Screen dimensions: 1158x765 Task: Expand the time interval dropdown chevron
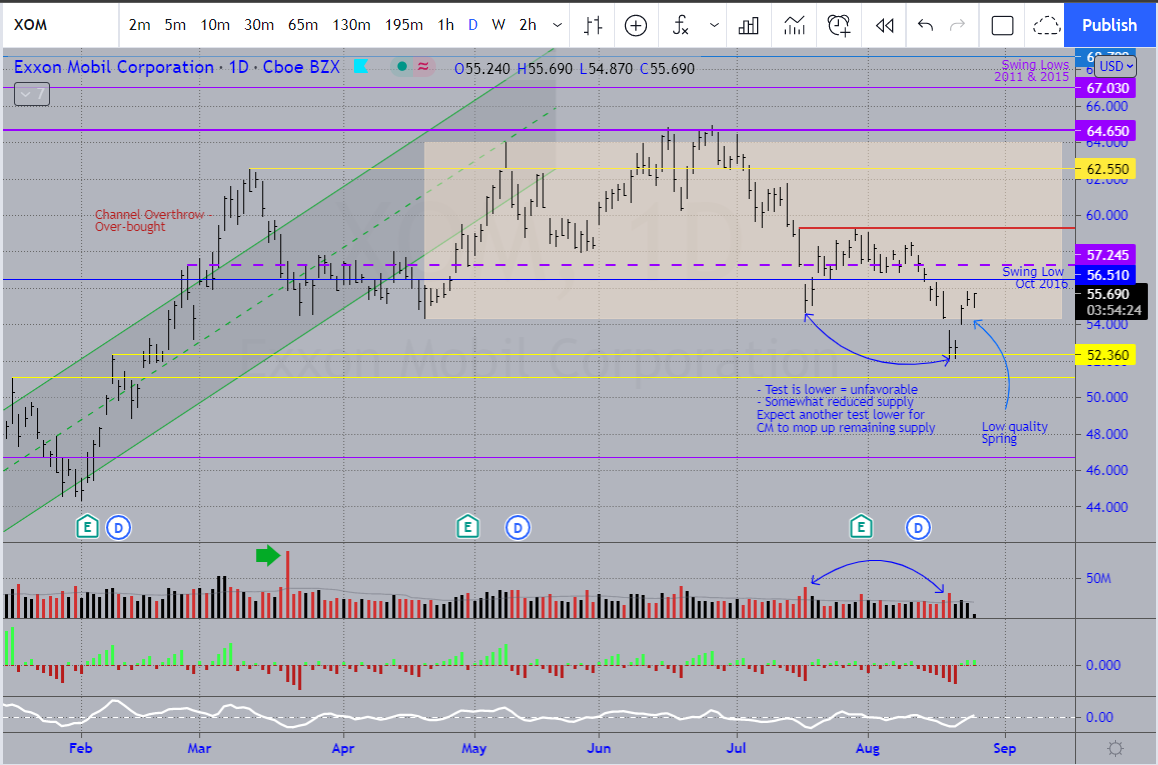[557, 25]
